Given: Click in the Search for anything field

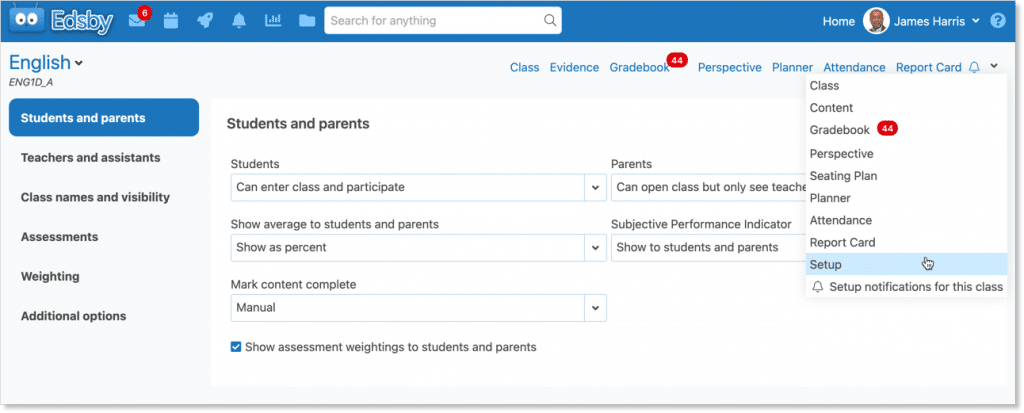Looking at the screenshot, I should coord(430,20).
